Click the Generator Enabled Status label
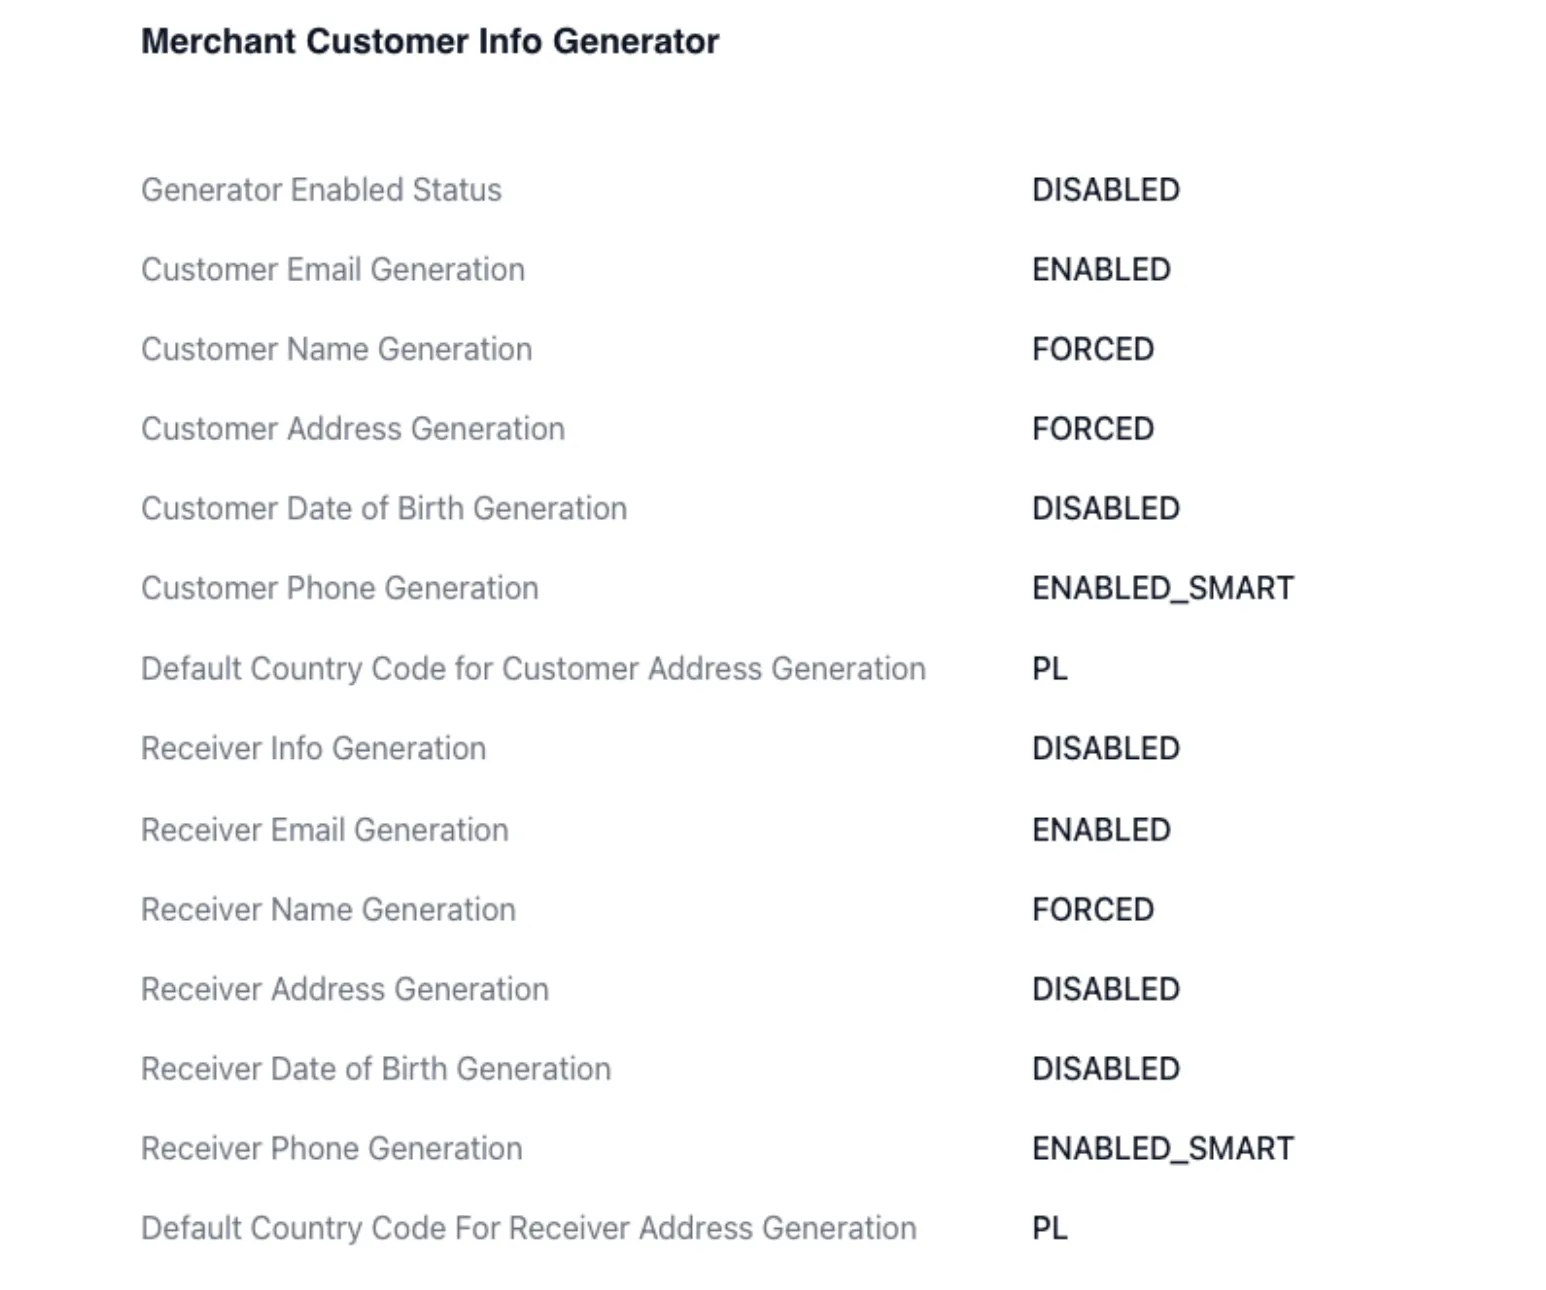The height and width of the screenshot is (1290, 1546). (321, 190)
